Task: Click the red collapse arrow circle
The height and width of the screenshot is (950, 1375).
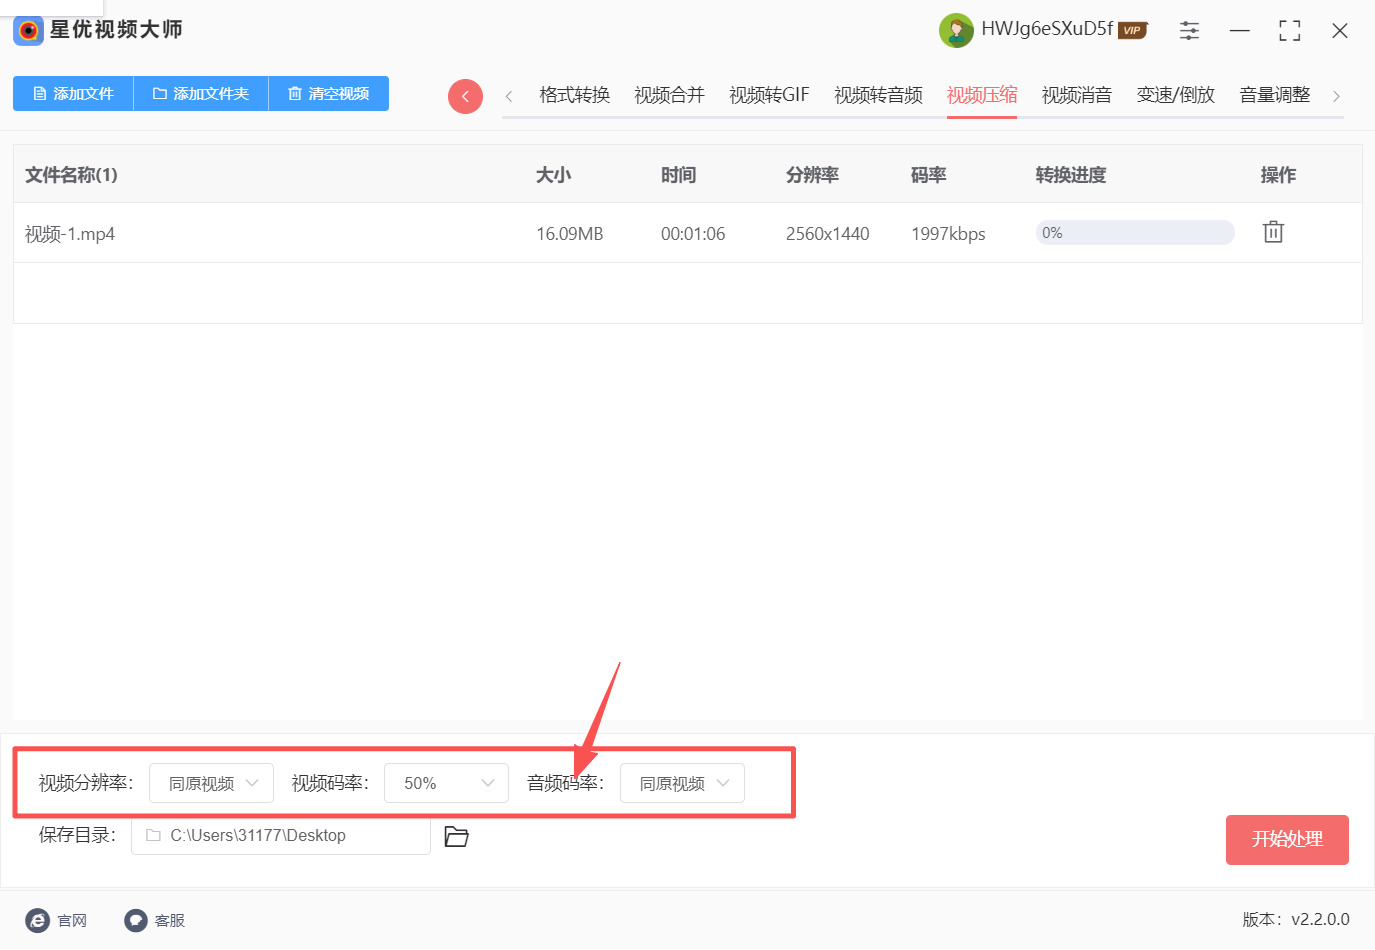Action: click(x=465, y=96)
